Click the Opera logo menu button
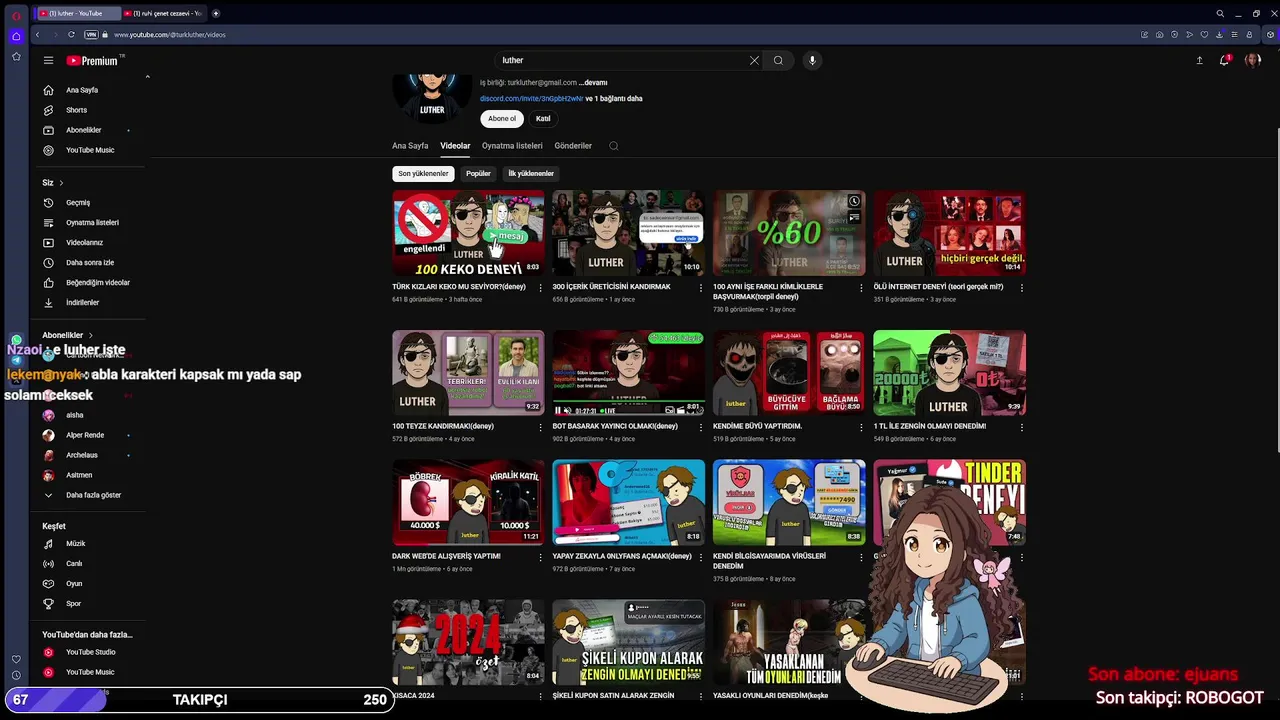Image resolution: width=1280 pixels, height=720 pixels. (x=16, y=14)
